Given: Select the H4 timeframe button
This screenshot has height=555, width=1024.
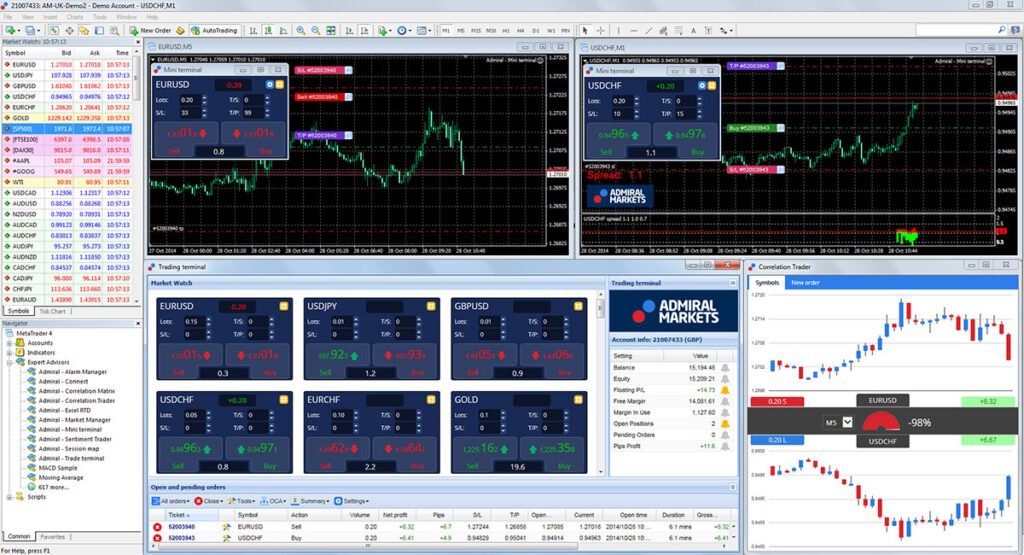Looking at the screenshot, I should tap(520, 30).
